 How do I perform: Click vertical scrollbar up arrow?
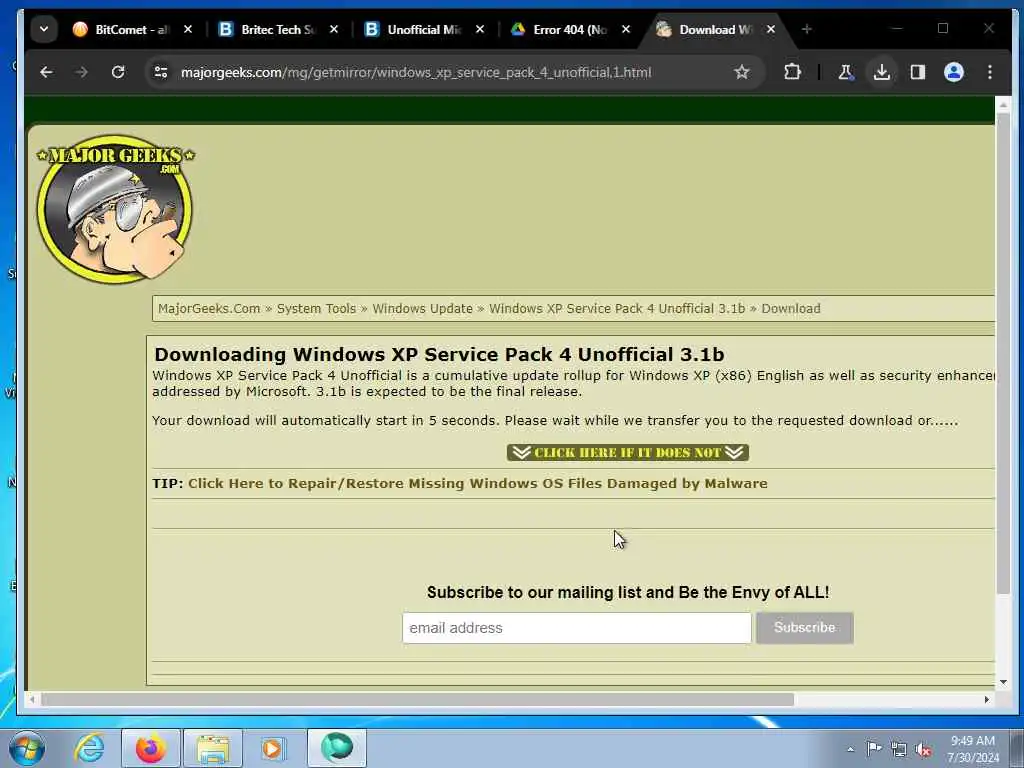(x=1003, y=105)
